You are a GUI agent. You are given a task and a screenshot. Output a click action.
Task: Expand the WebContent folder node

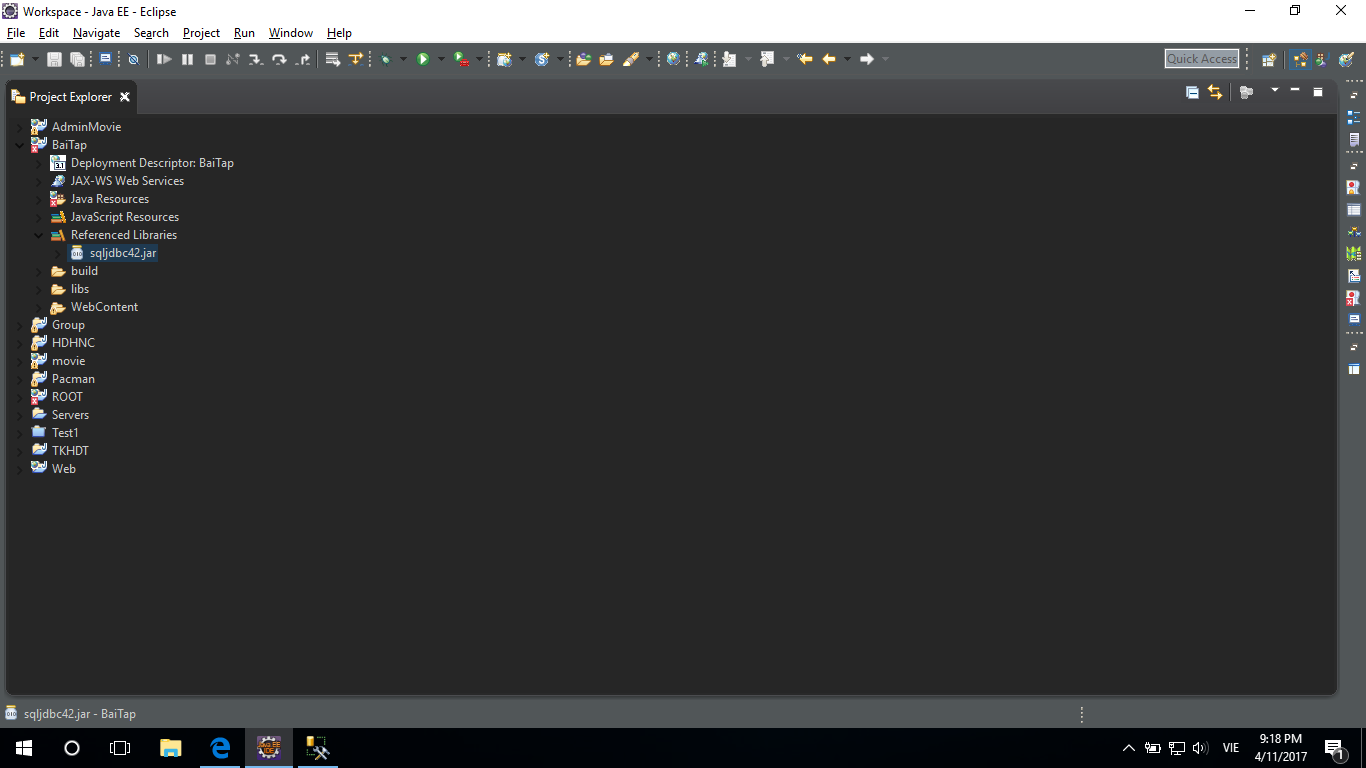coord(38,307)
